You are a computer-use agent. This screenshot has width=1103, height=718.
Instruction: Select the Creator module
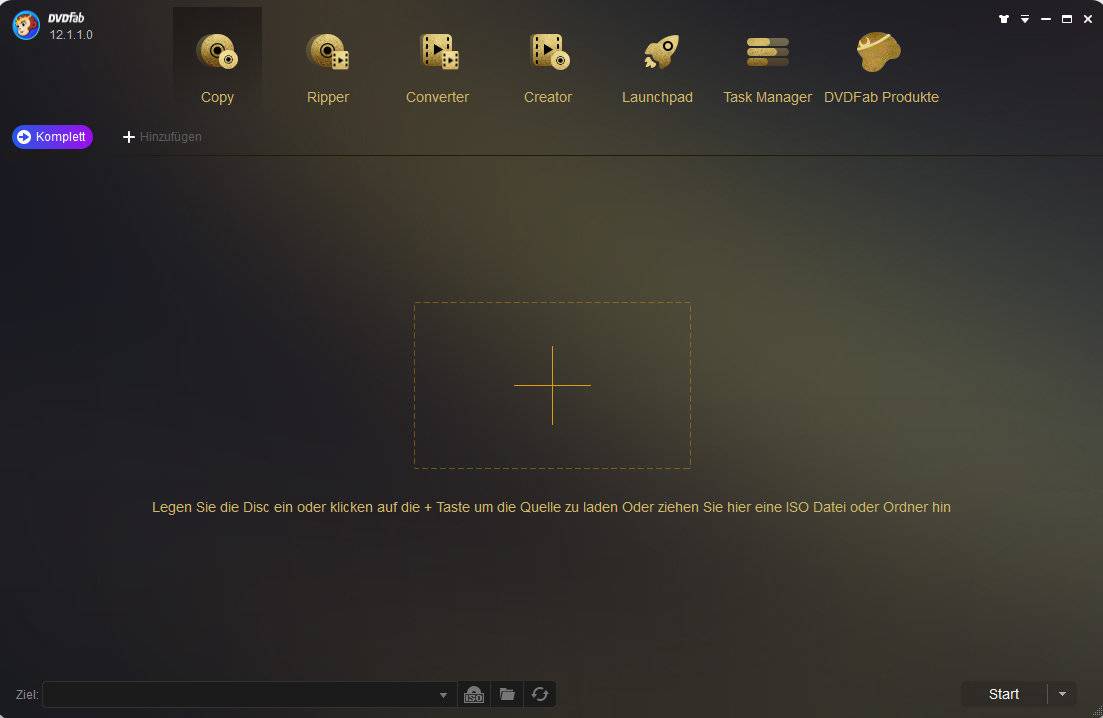coord(548,68)
